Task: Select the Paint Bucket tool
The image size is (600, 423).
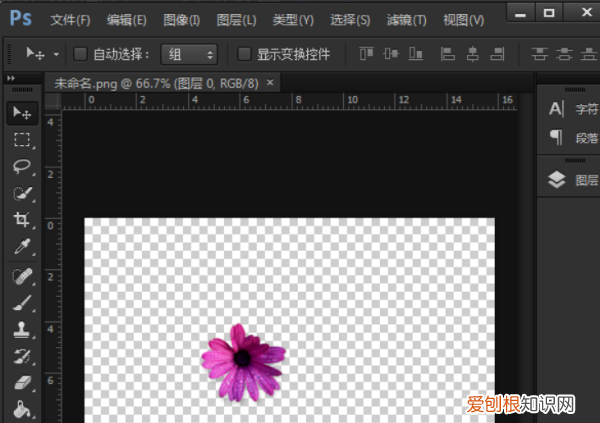Action: pyautogui.click(x=22, y=409)
